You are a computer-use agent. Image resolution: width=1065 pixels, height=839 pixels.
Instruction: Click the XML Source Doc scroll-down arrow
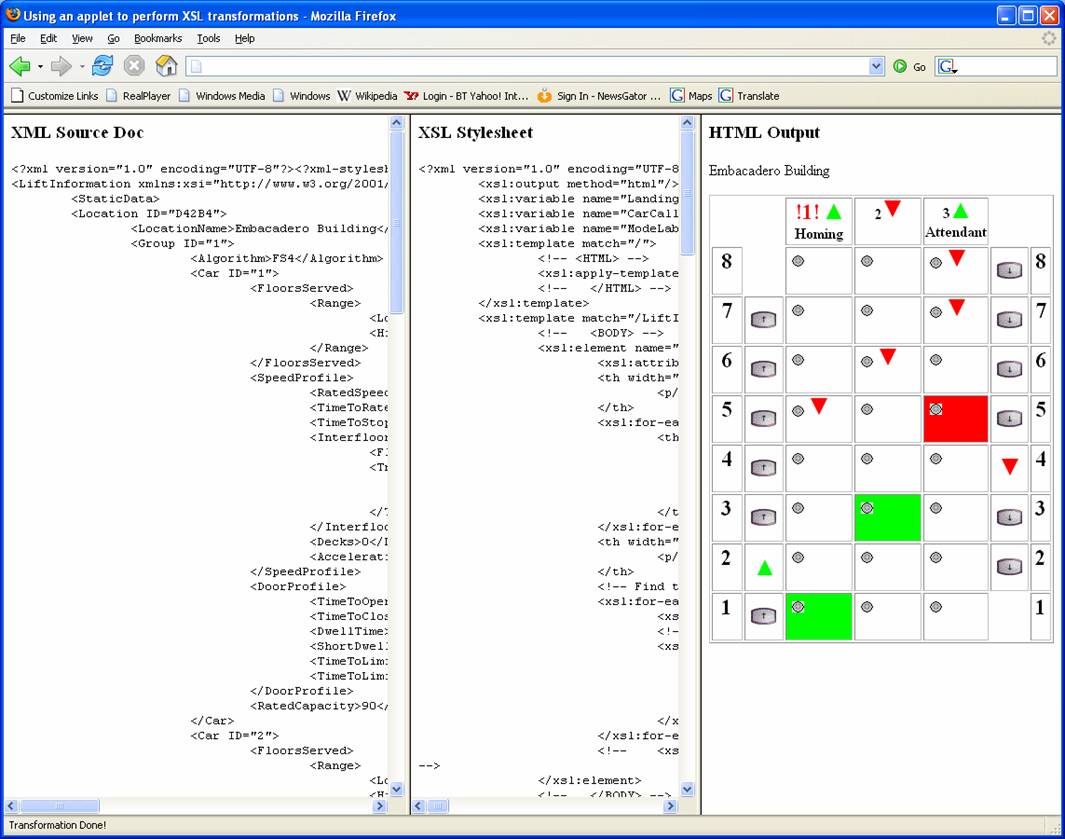coord(397,789)
